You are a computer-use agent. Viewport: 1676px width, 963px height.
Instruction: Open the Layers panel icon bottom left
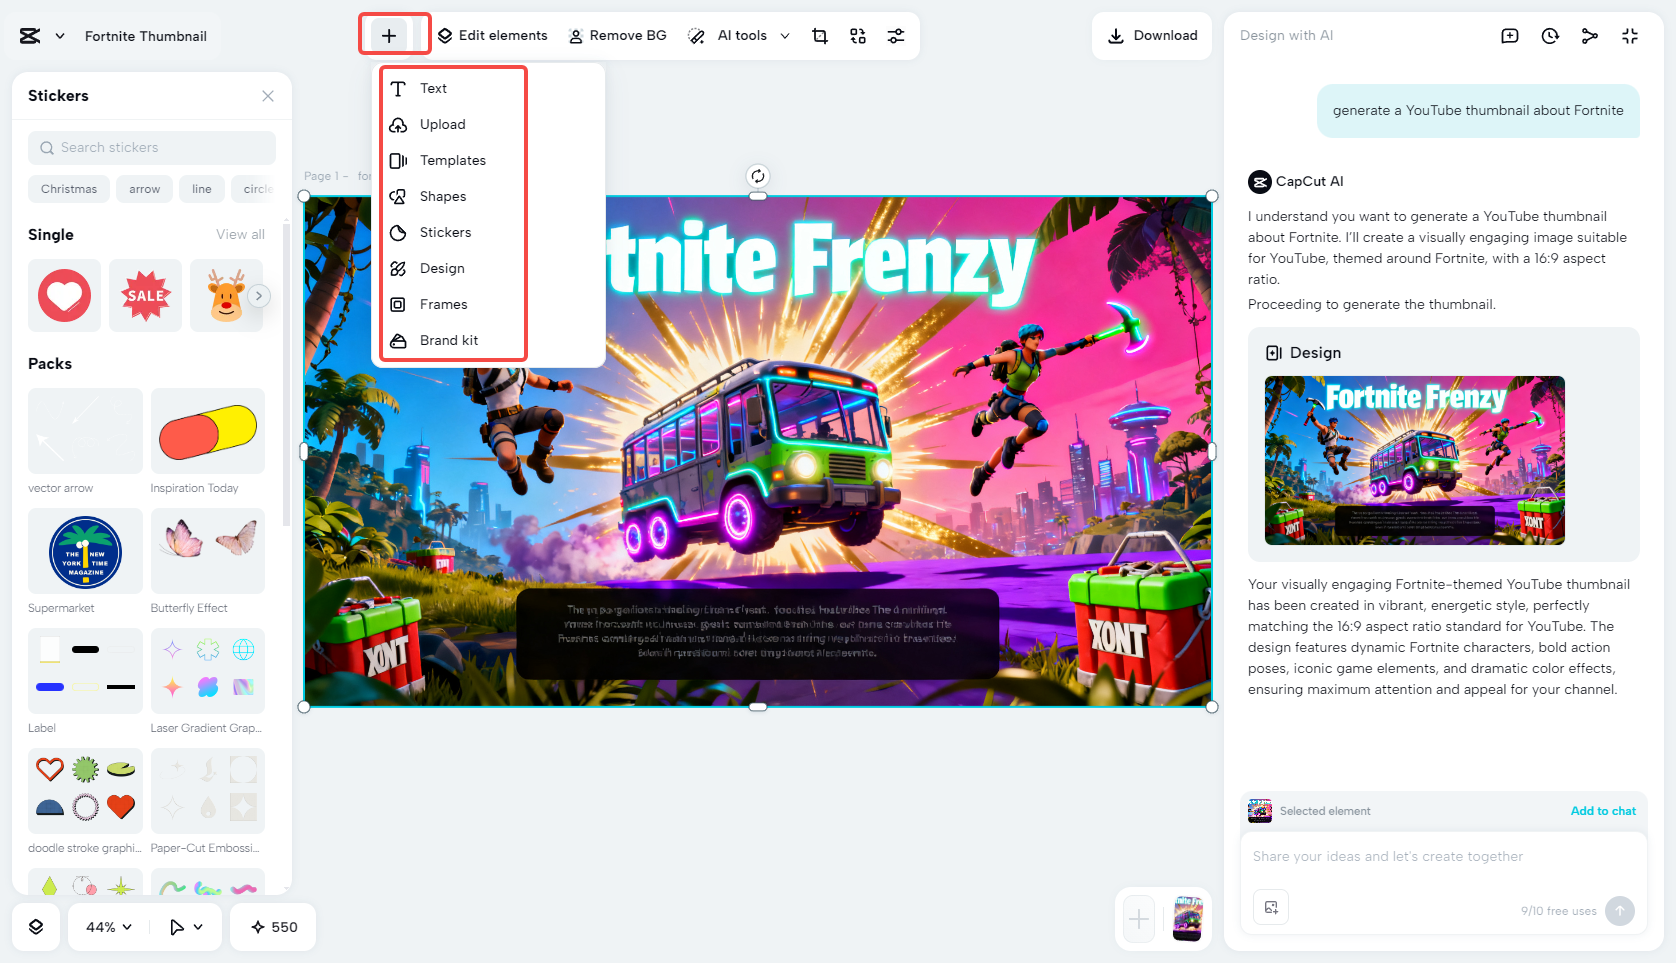pyautogui.click(x=36, y=927)
